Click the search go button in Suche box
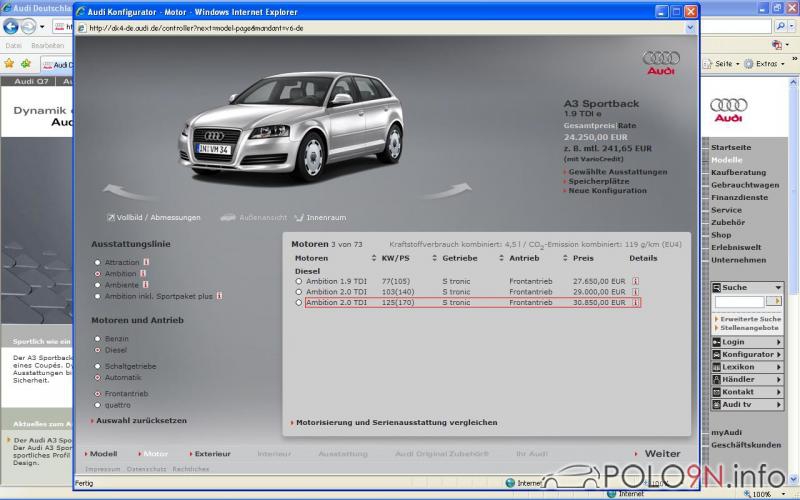800x500 pixels. [774, 302]
